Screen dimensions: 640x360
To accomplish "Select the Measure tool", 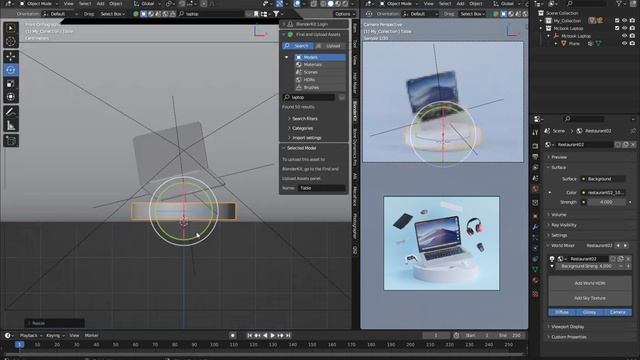I will pos(11,125).
